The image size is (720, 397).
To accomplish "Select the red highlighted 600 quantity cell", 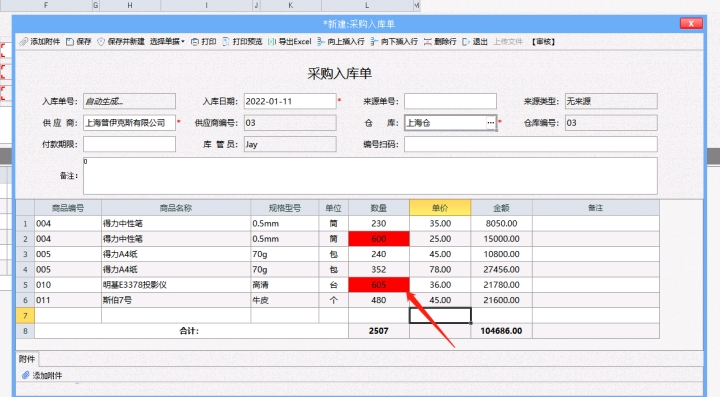I will [x=379, y=239].
